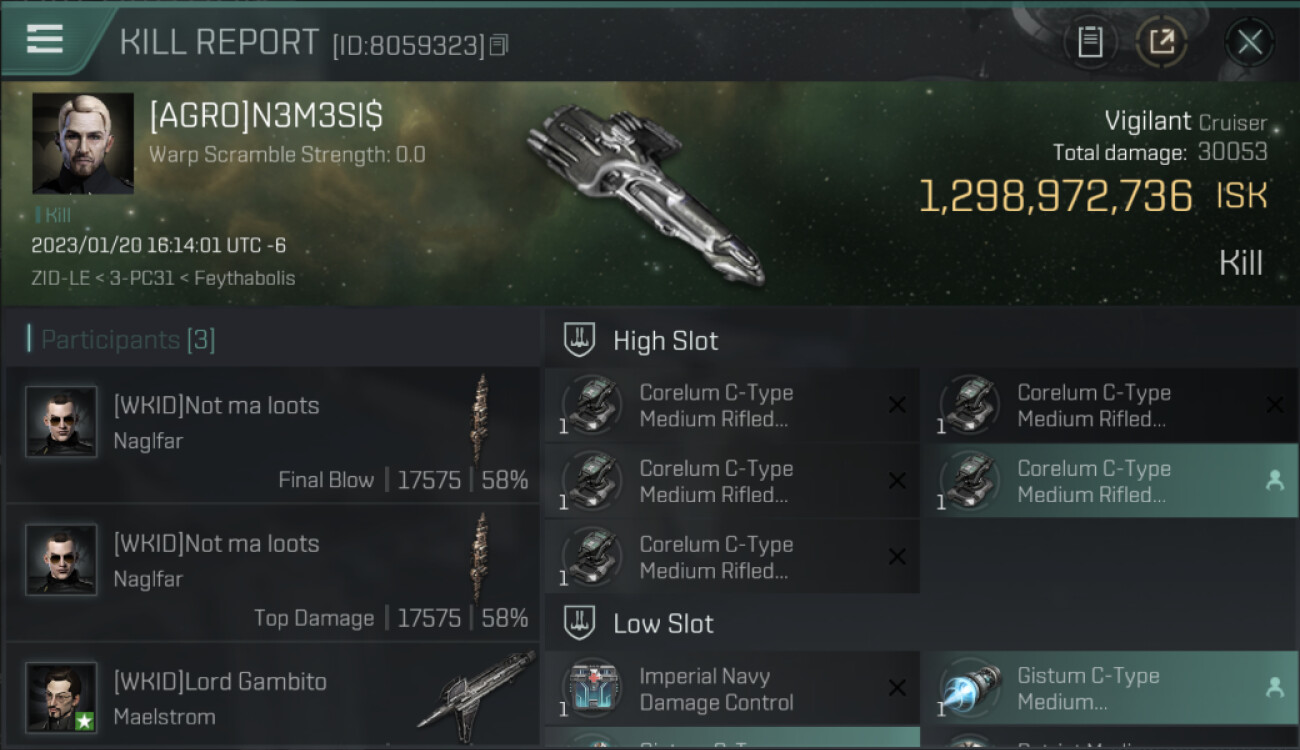Viewport: 1300px width, 750px height.
Task: Click the High Slot section icon
Action: click(580, 340)
